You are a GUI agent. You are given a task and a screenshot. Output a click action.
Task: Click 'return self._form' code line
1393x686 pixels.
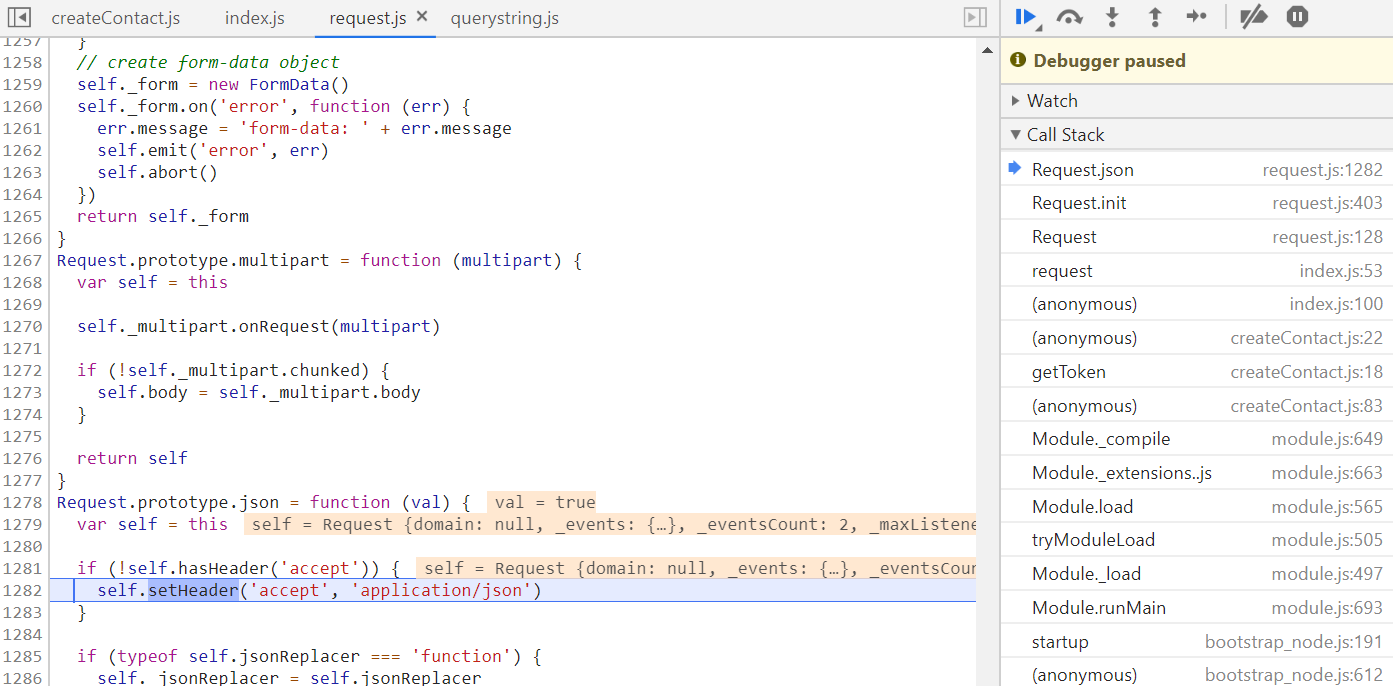click(x=163, y=216)
